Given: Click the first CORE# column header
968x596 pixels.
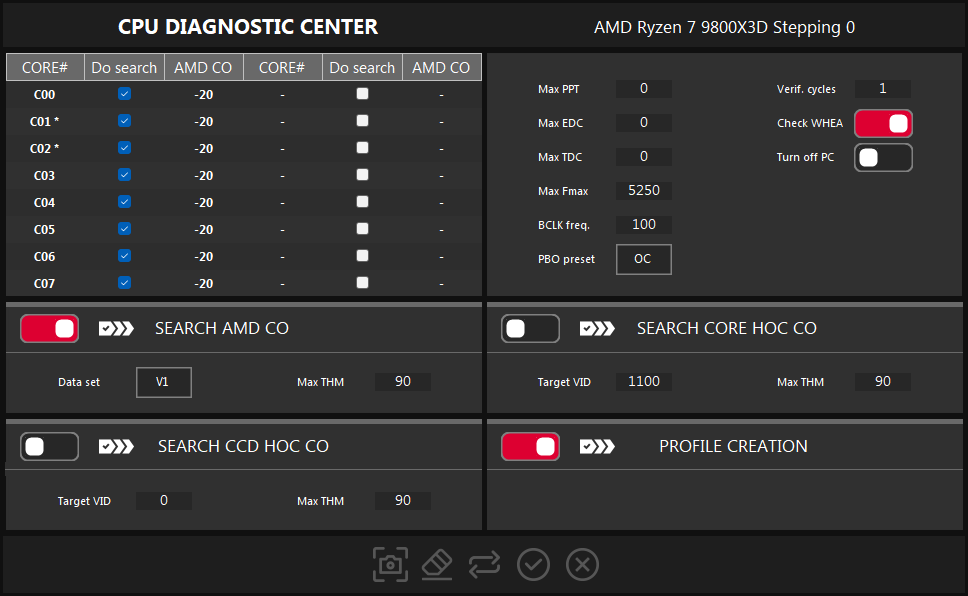Looking at the screenshot, I should [45, 68].
